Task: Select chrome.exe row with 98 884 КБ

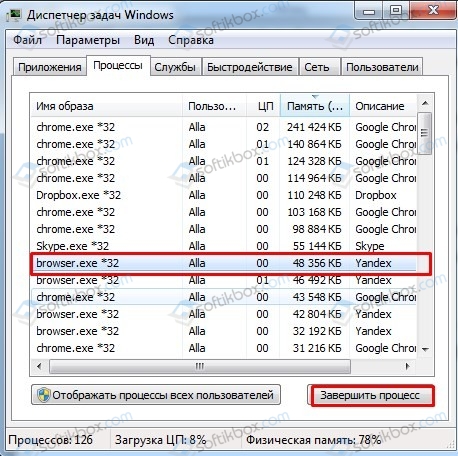Action: (223, 229)
